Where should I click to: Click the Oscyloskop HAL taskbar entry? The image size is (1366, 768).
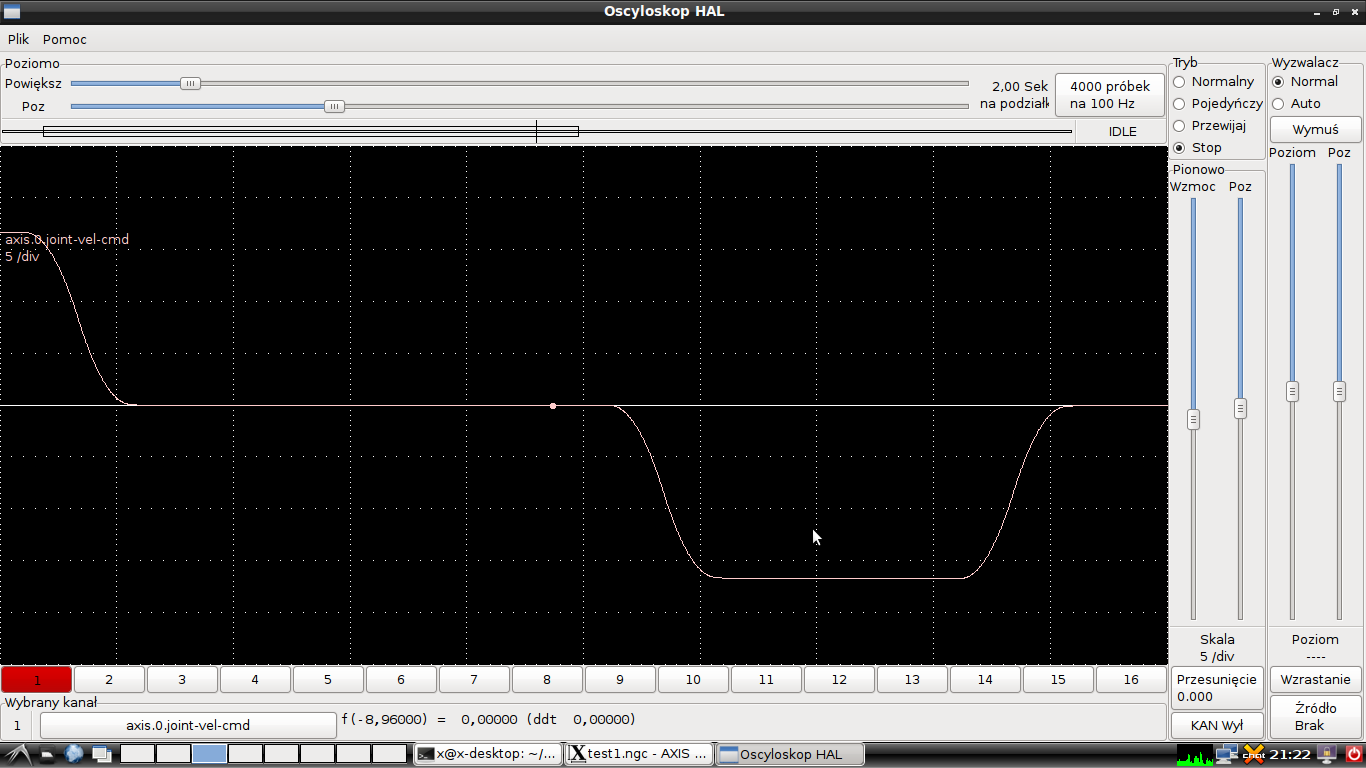791,754
